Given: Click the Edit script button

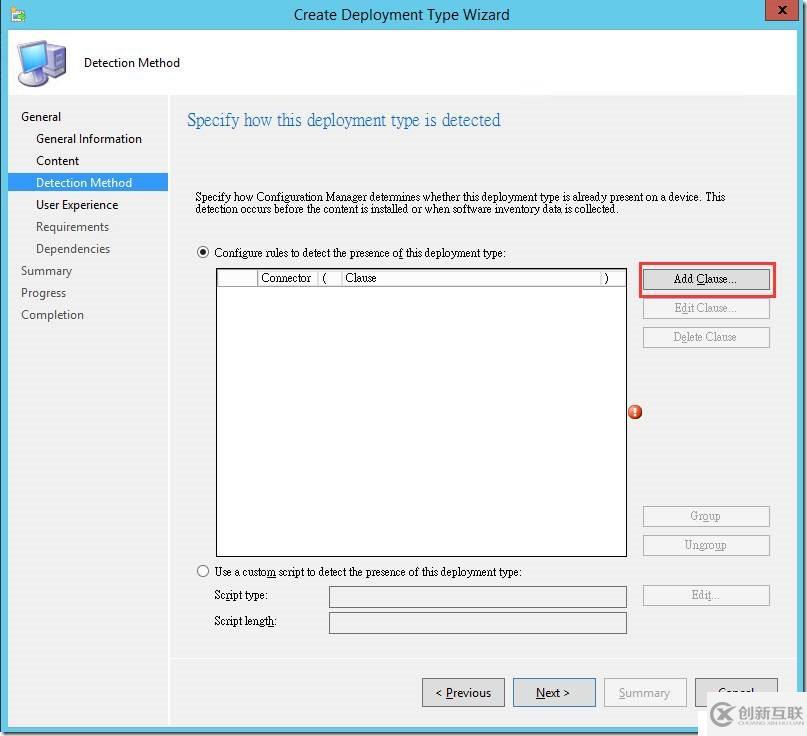Looking at the screenshot, I should pyautogui.click(x=706, y=595).
